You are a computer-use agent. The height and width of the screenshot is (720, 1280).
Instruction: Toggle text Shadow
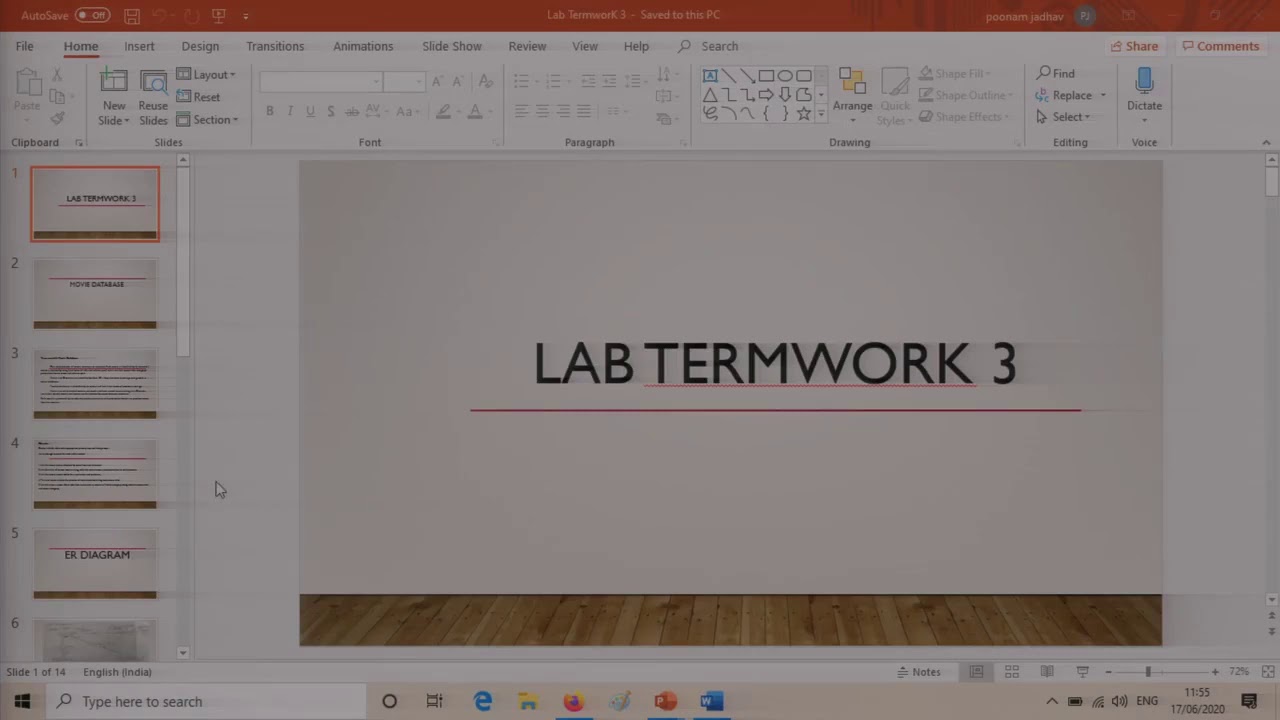tap(331, 111)
